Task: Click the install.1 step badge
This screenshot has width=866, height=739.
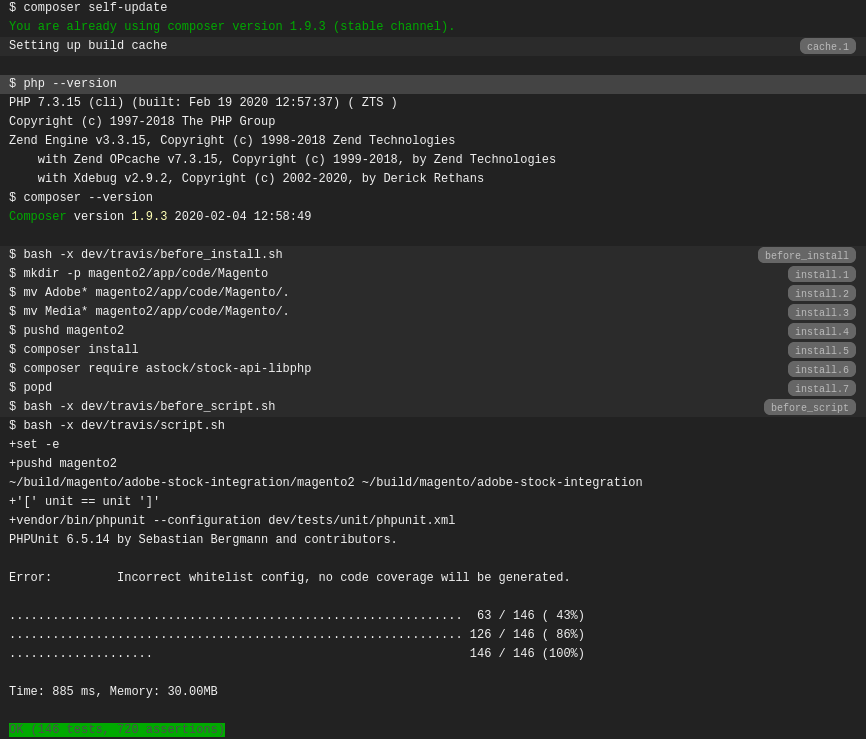Action: [x=821, y=274]
